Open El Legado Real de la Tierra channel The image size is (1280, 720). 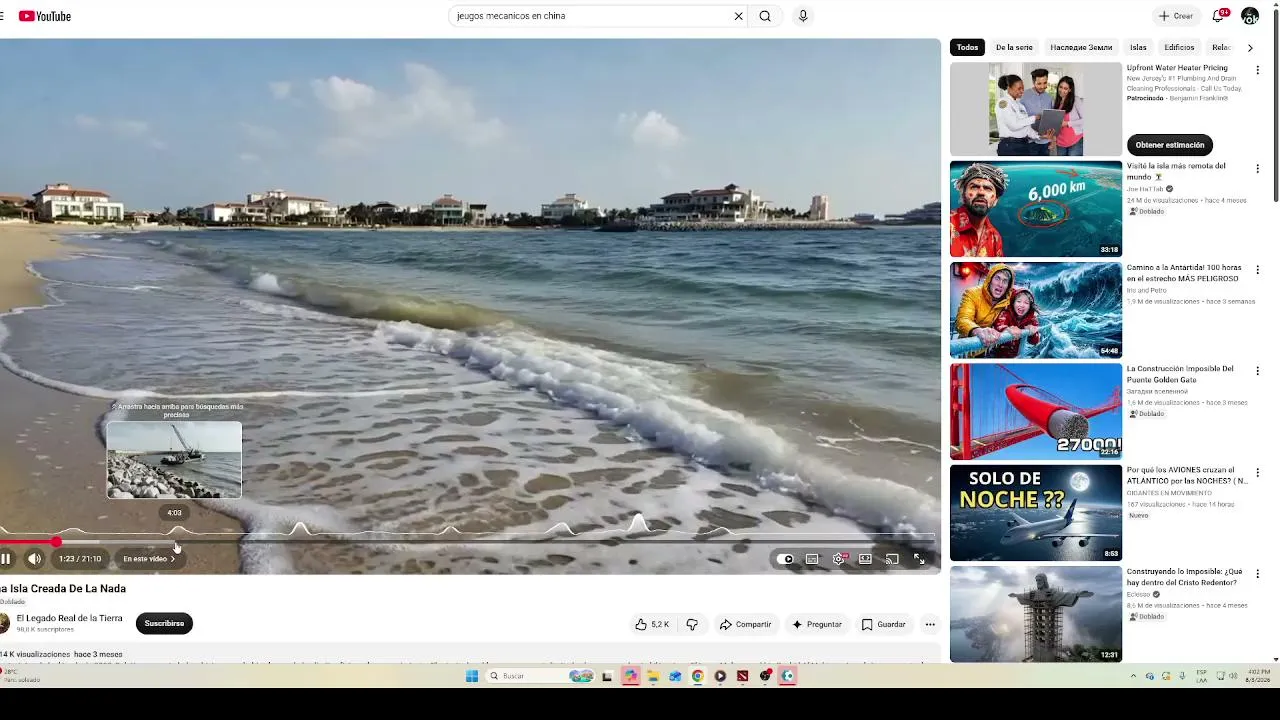(69, 618)
